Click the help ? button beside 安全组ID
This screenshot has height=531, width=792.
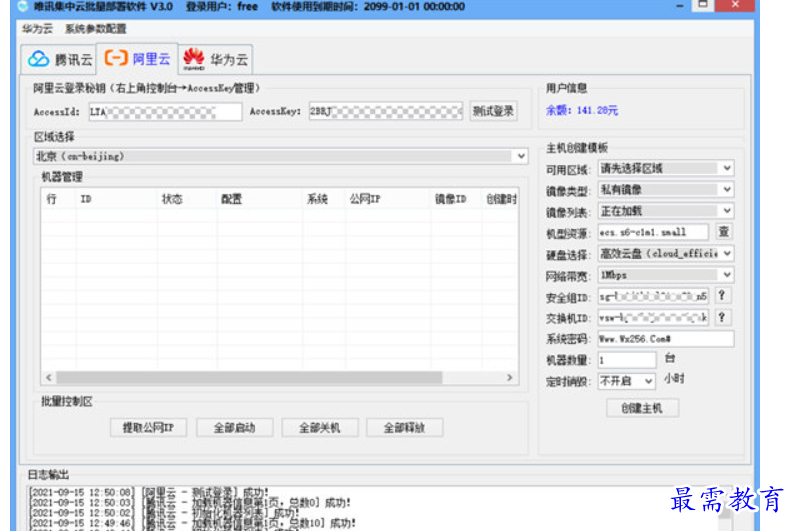(721, 296)
